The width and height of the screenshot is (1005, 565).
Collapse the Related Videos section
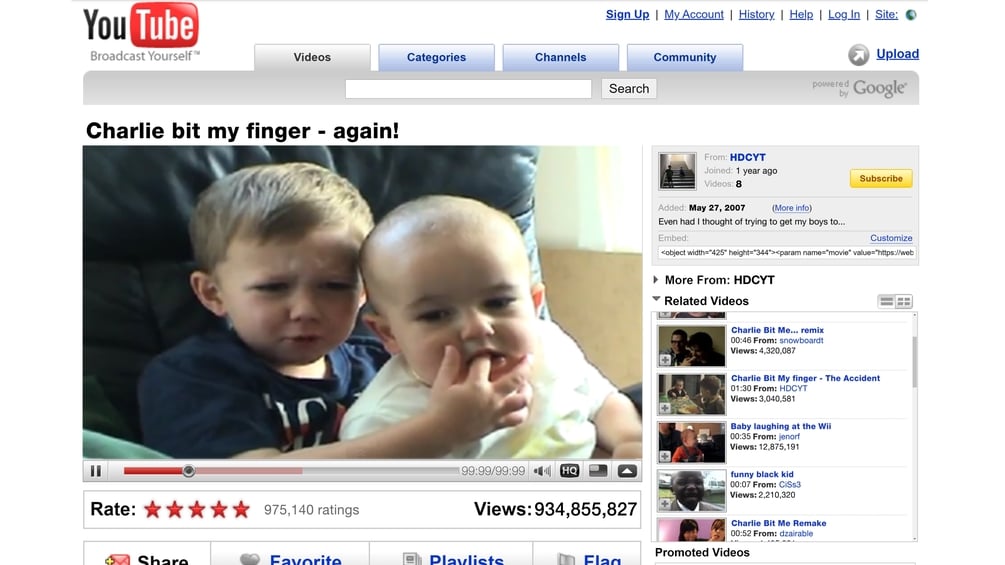(x=656, y=299)
